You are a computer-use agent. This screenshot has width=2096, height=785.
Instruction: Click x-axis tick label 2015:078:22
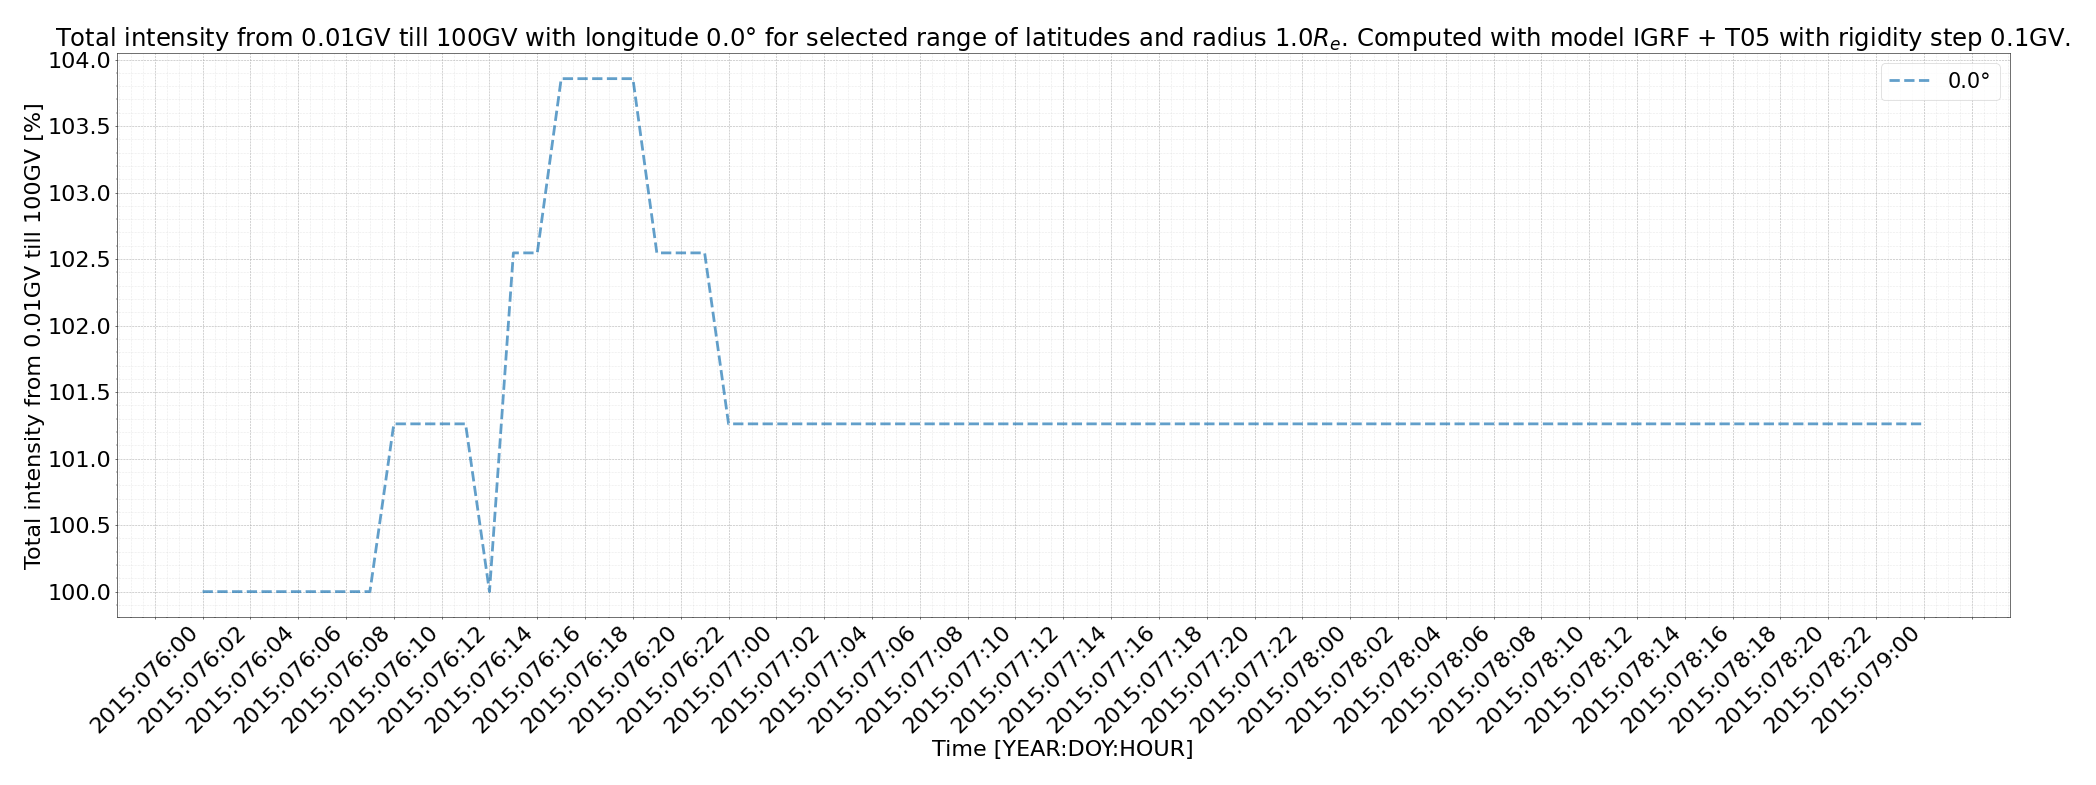coord(1818,680)
